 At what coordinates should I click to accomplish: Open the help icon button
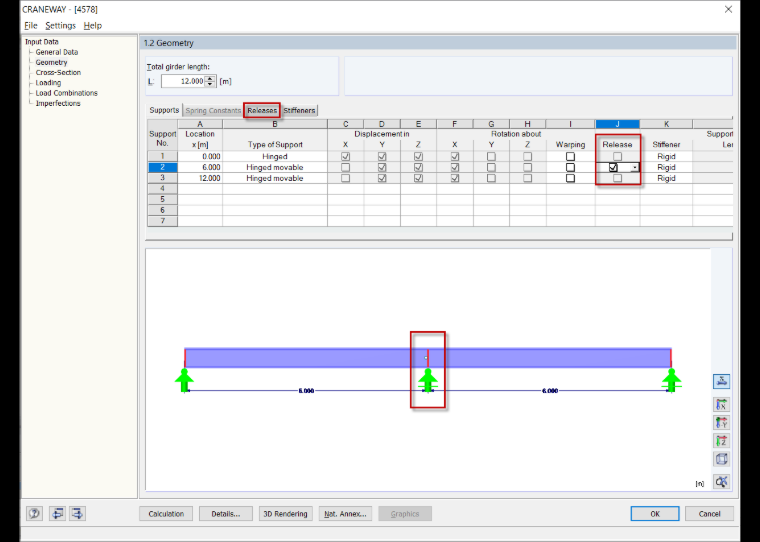pos(34,513)
